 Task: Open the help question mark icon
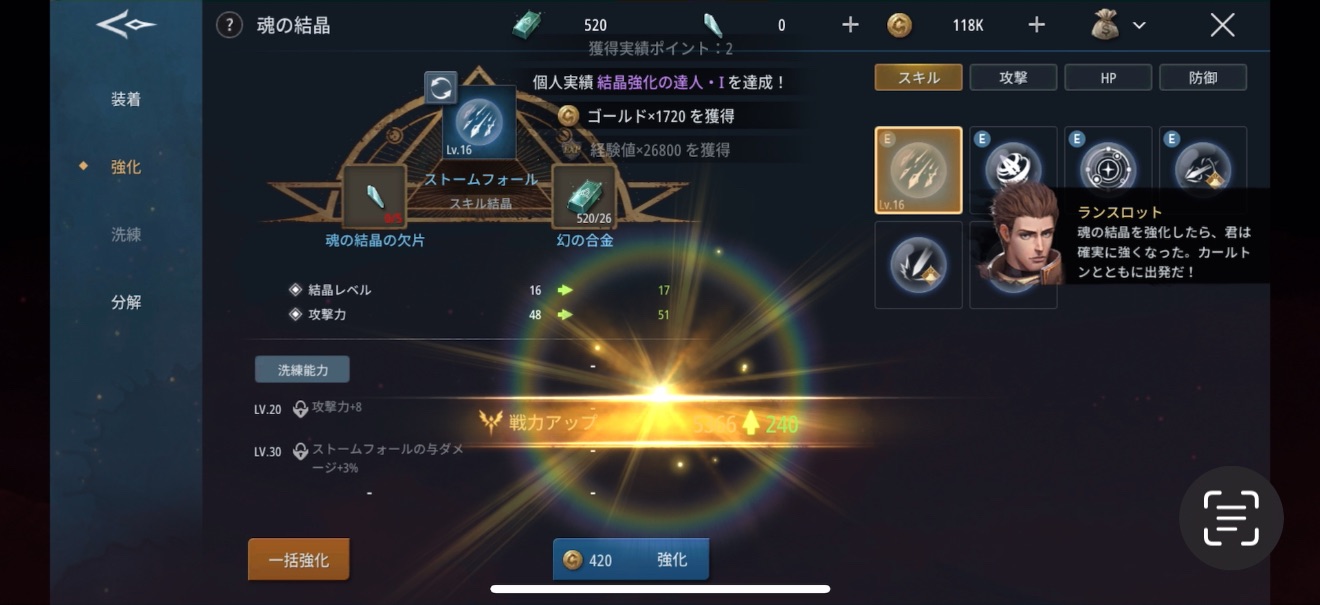coord(229,25)
